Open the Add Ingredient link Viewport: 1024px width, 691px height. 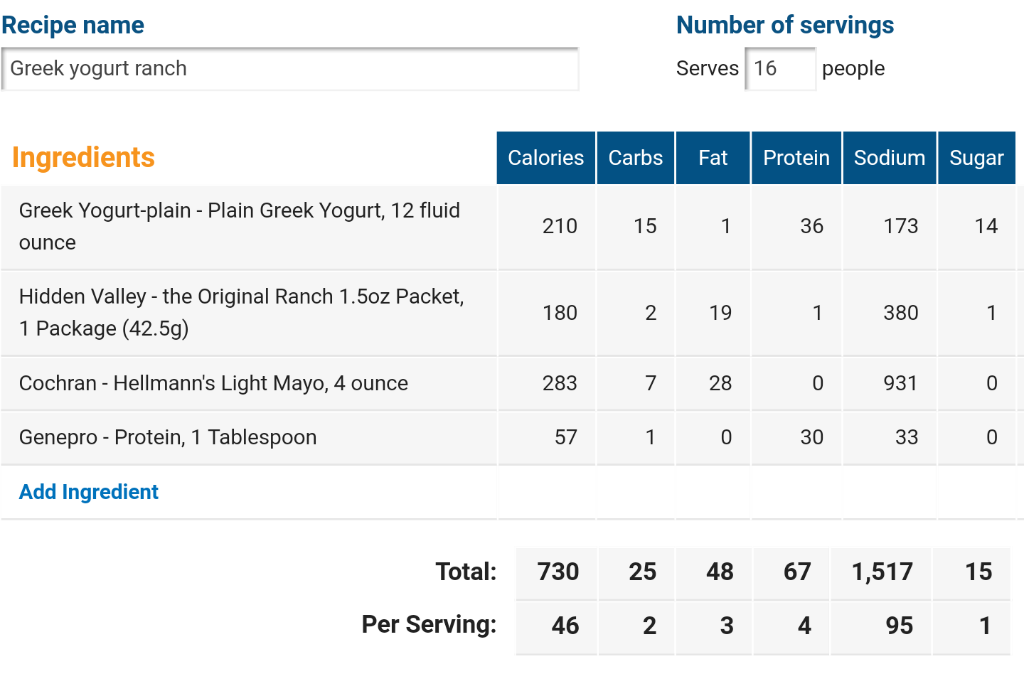tap(89, 492)
